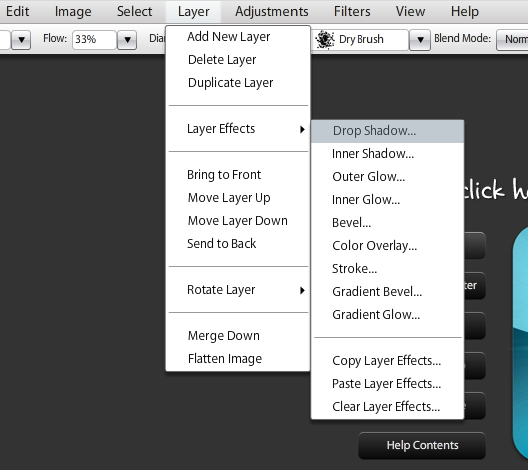
Task: Select Move Layer Down
Action: [x=238, y=221]
